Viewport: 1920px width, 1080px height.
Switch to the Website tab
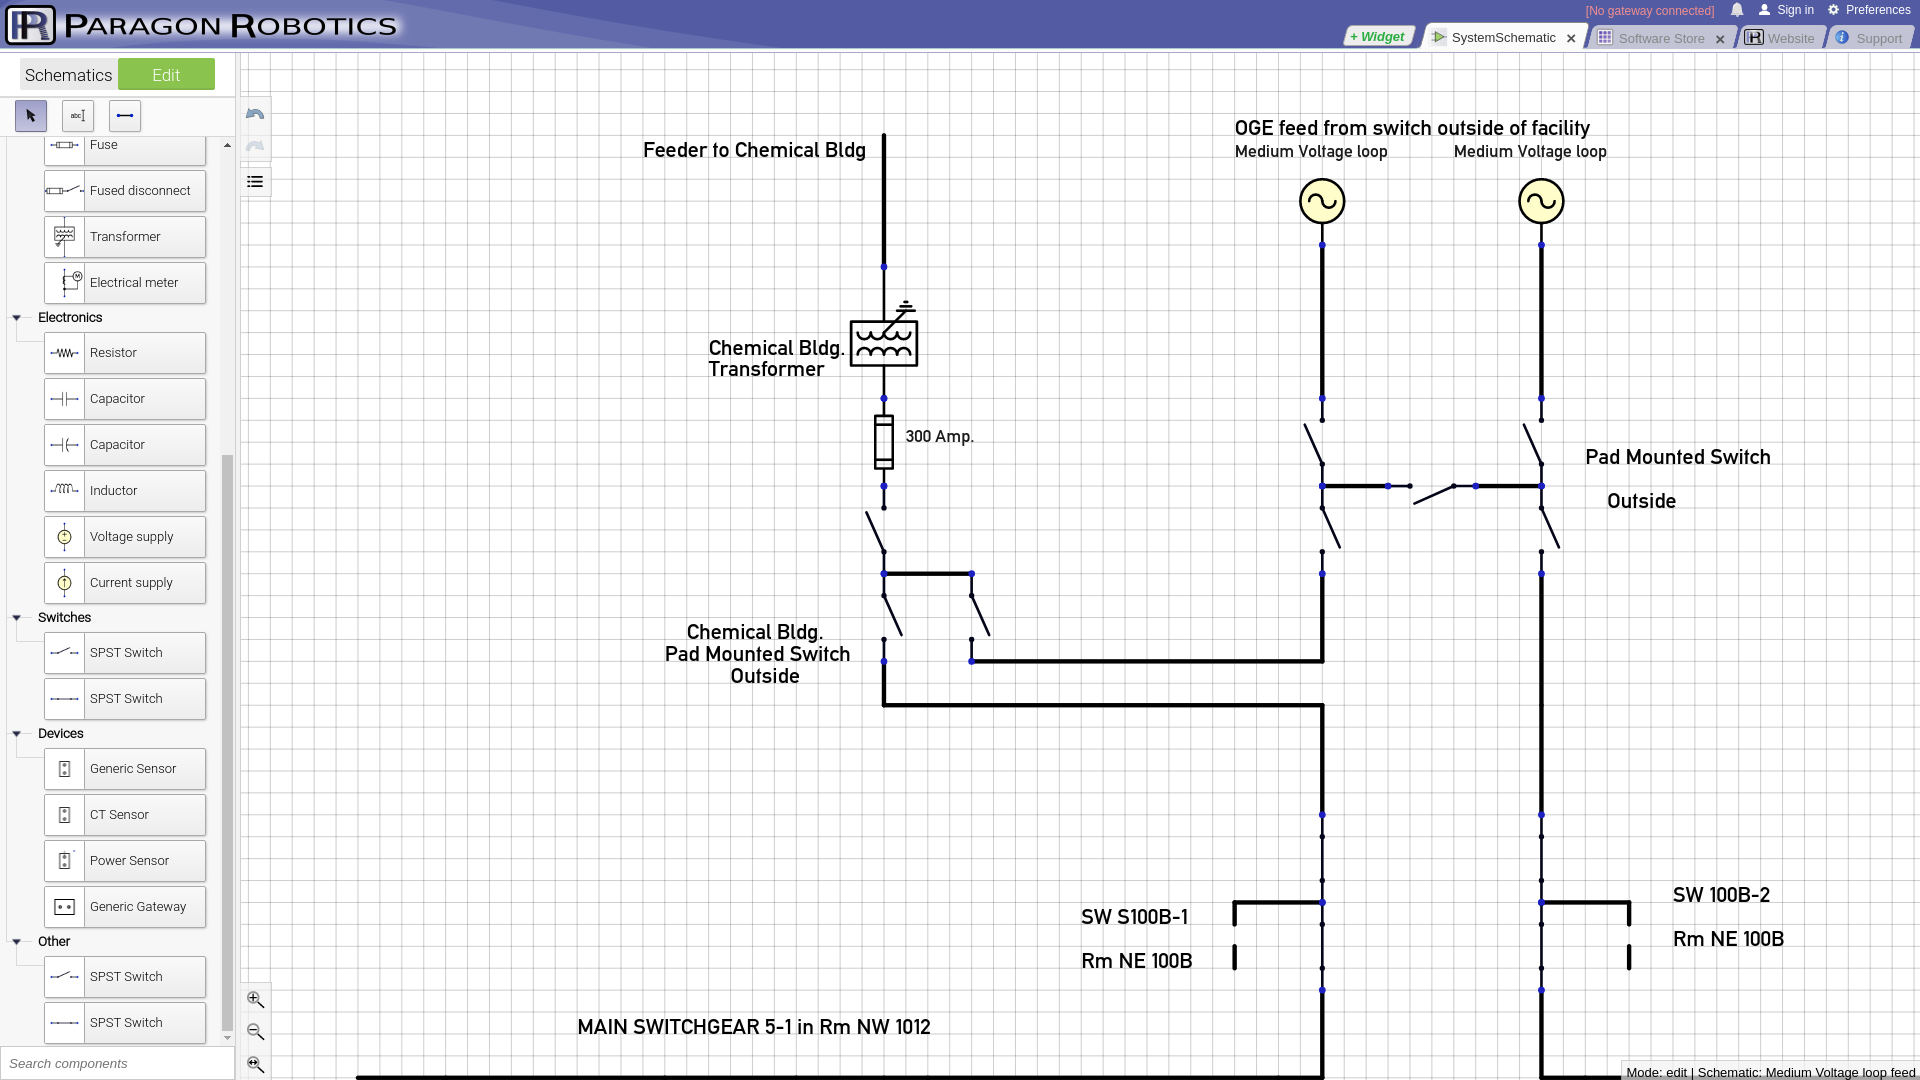point(1780,38)
